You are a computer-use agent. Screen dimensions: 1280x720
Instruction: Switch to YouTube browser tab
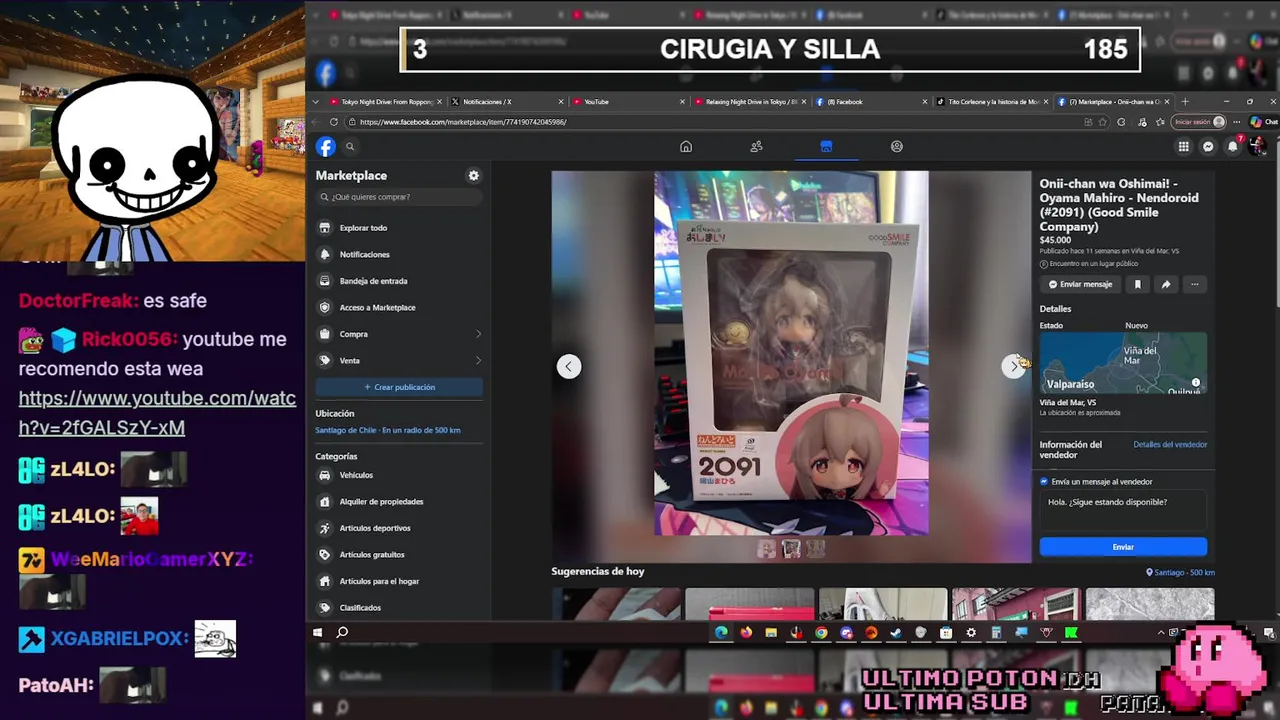tap(628, 102)
